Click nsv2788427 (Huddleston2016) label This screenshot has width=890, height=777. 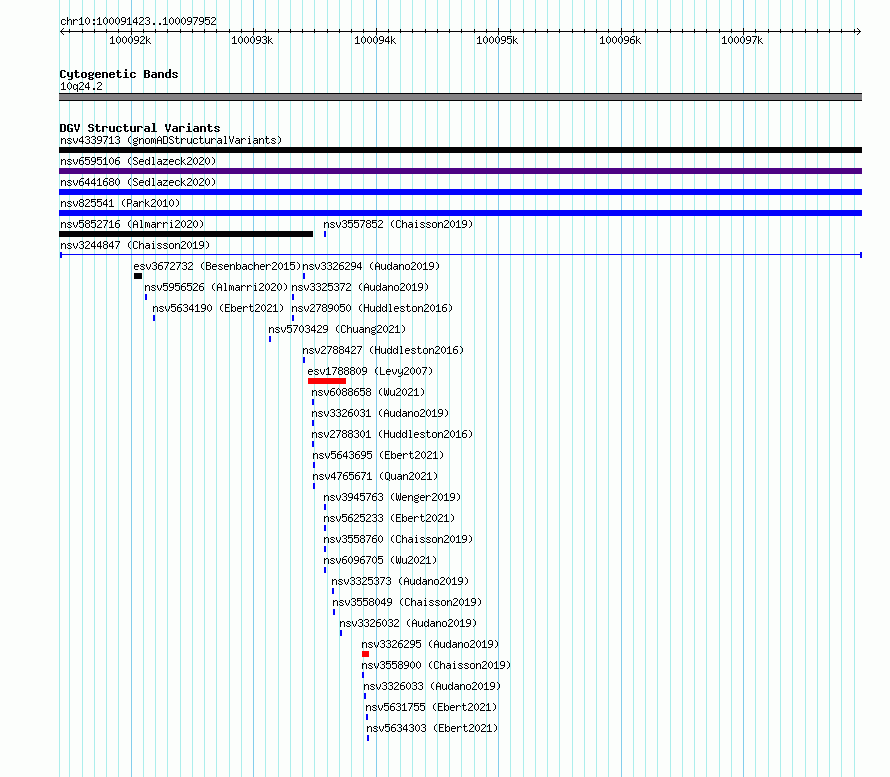(383, 350)
